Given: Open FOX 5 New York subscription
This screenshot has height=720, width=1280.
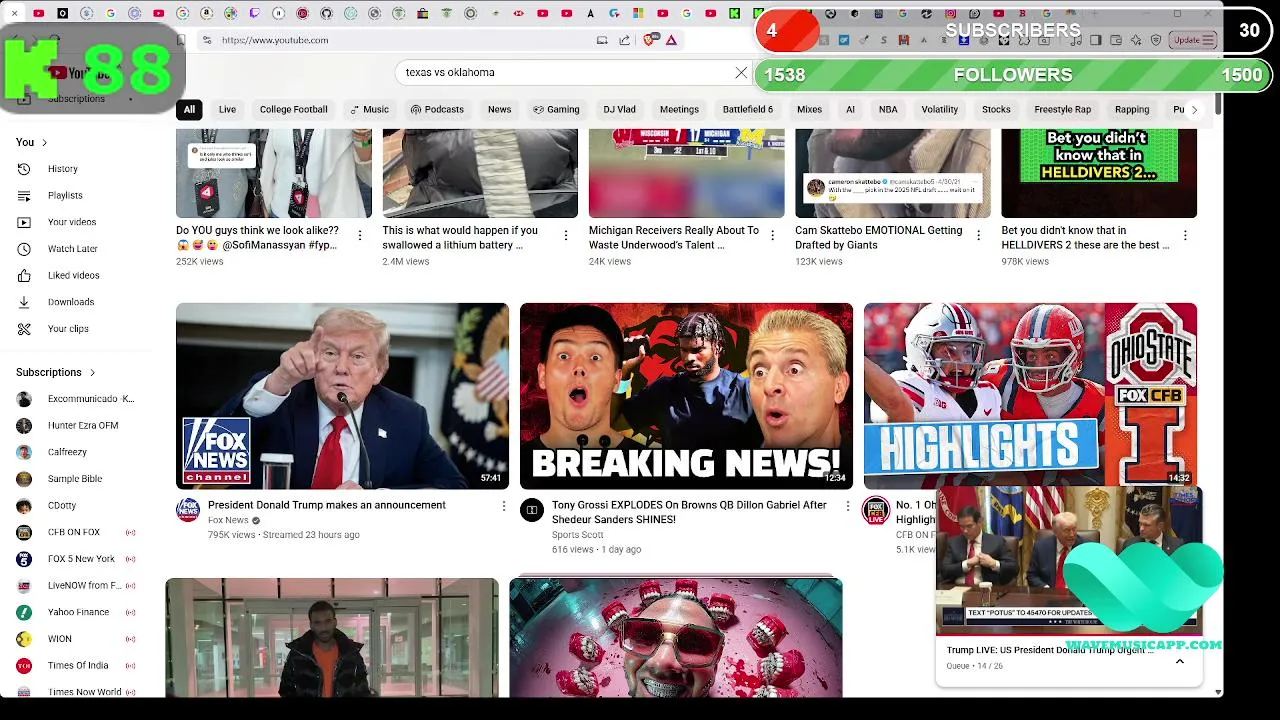Looking at the screenshot, I should click(x=76, y=559).
